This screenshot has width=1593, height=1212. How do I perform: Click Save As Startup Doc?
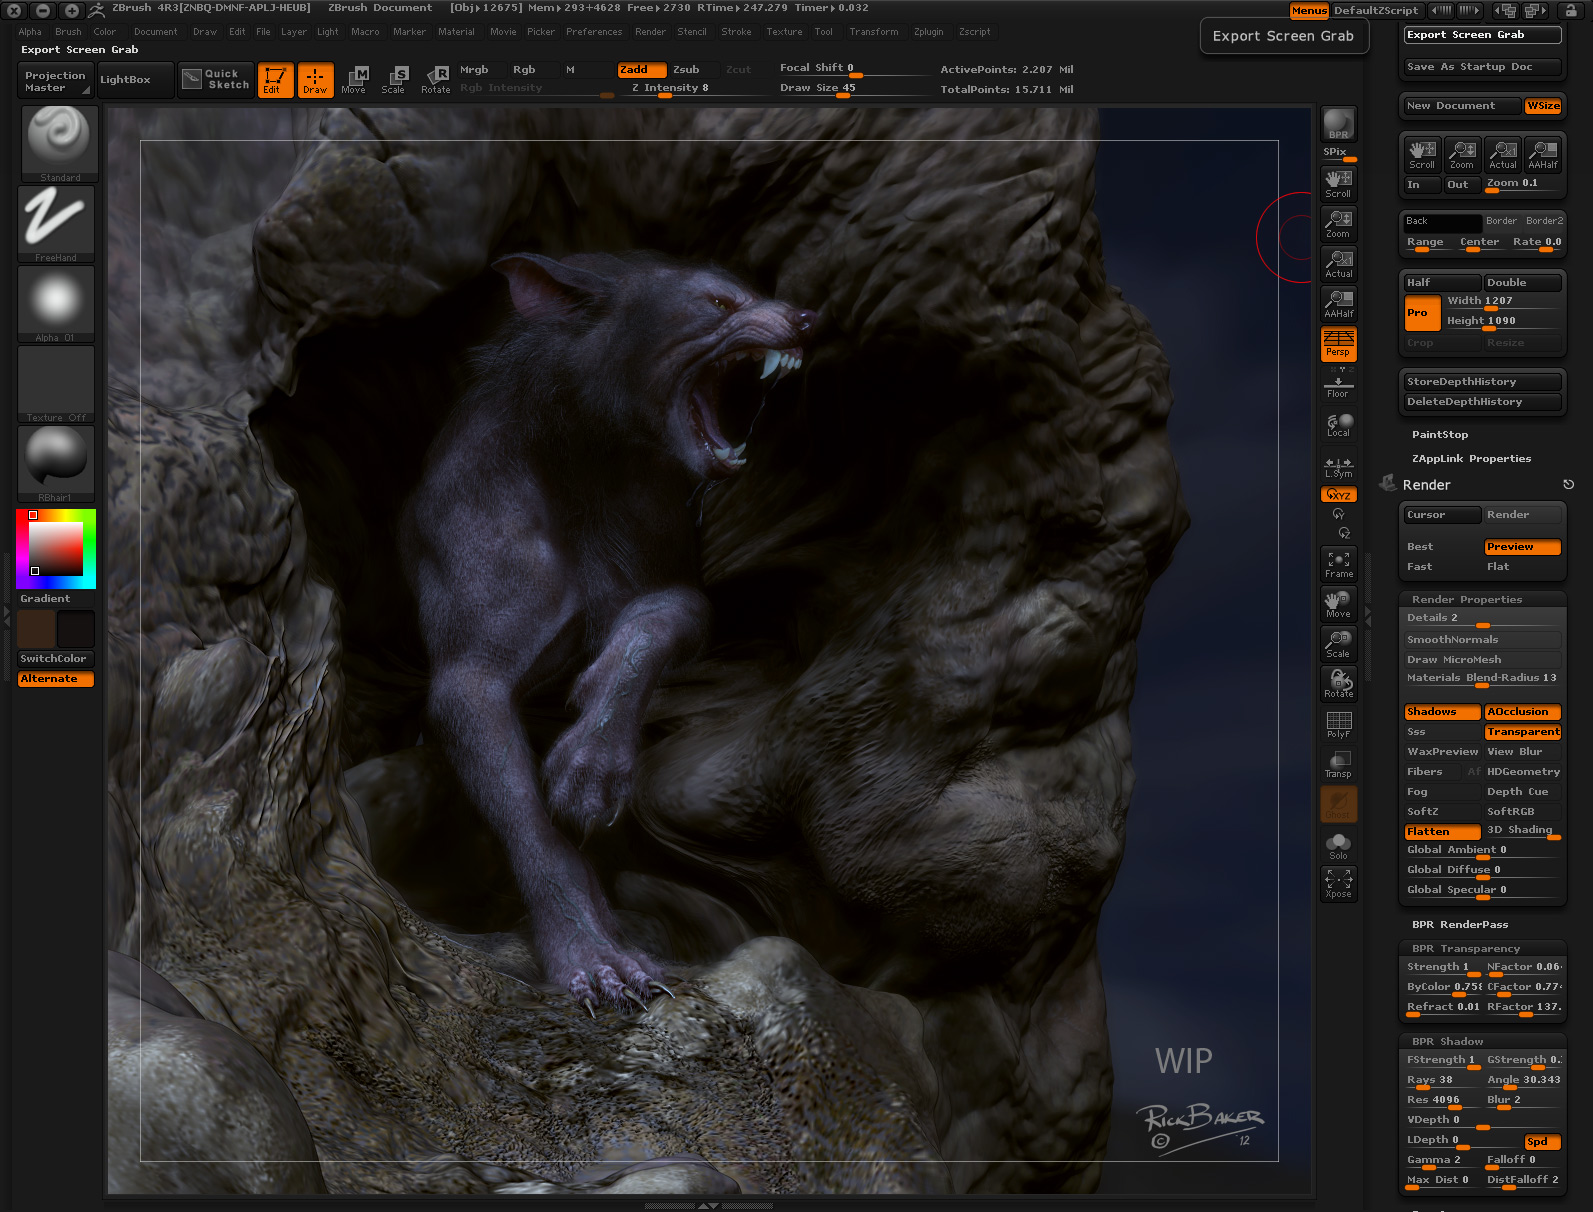tap(1483, 67)
